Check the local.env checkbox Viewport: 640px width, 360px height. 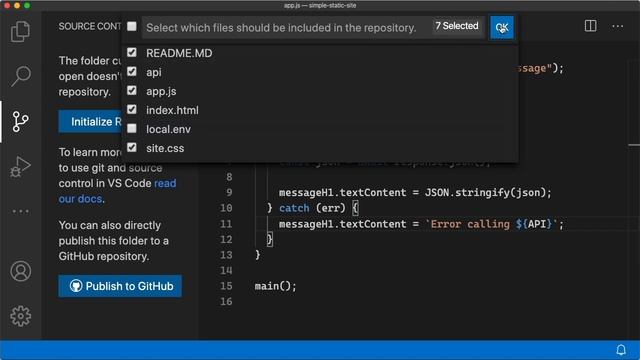click(132, 129)
